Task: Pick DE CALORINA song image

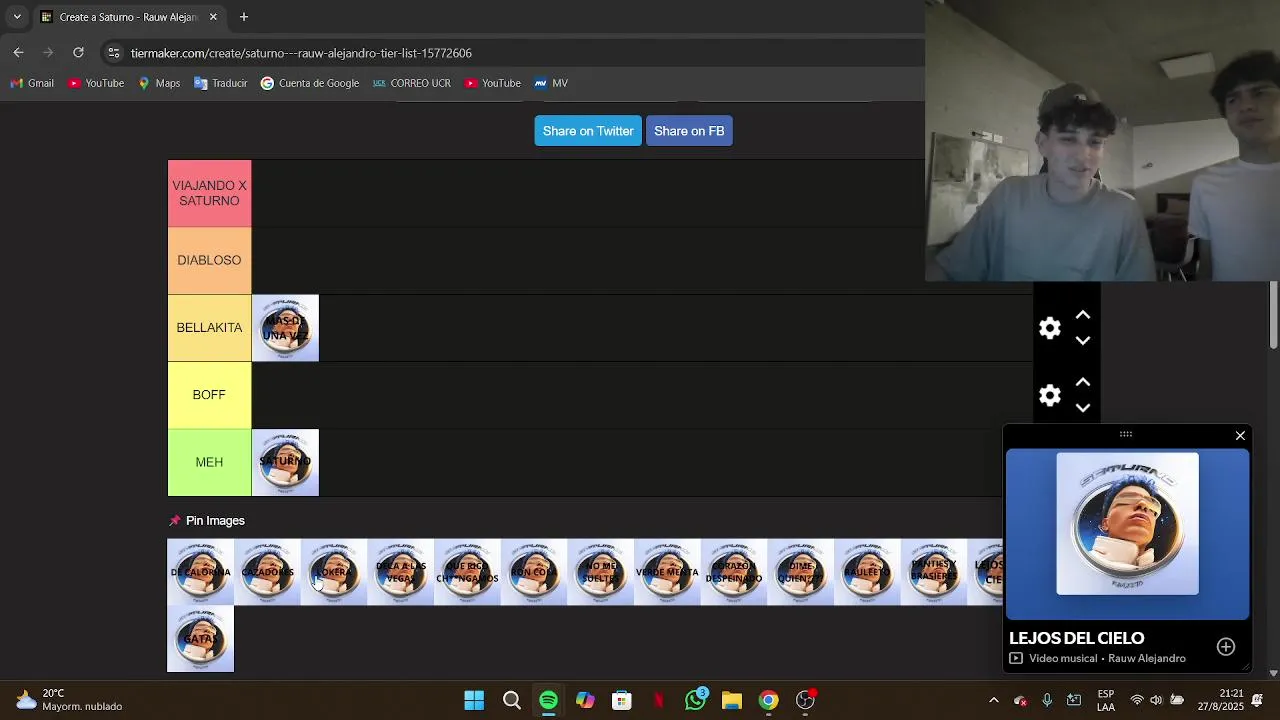Action: (x=200, y=572)
